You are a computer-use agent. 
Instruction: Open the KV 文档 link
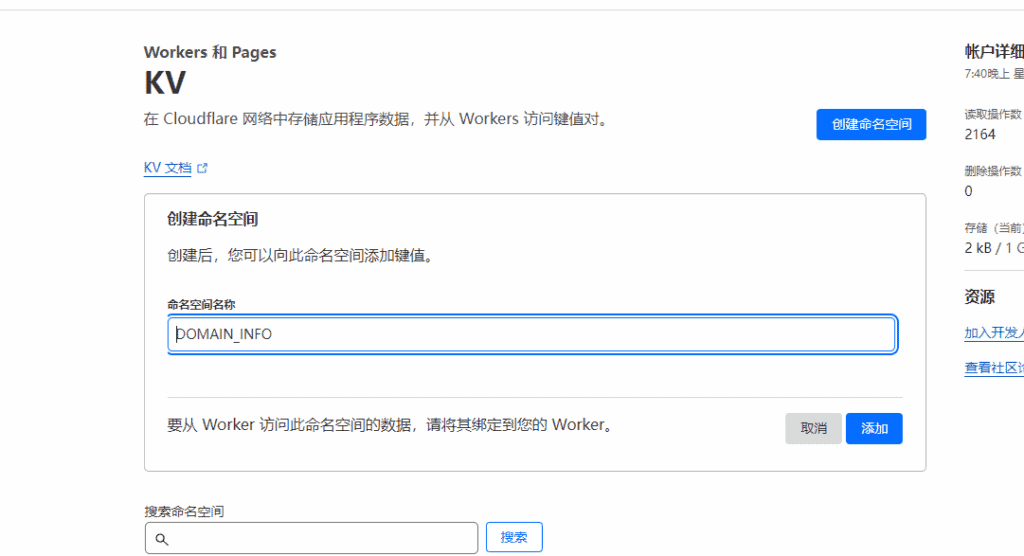pos(167,168)
